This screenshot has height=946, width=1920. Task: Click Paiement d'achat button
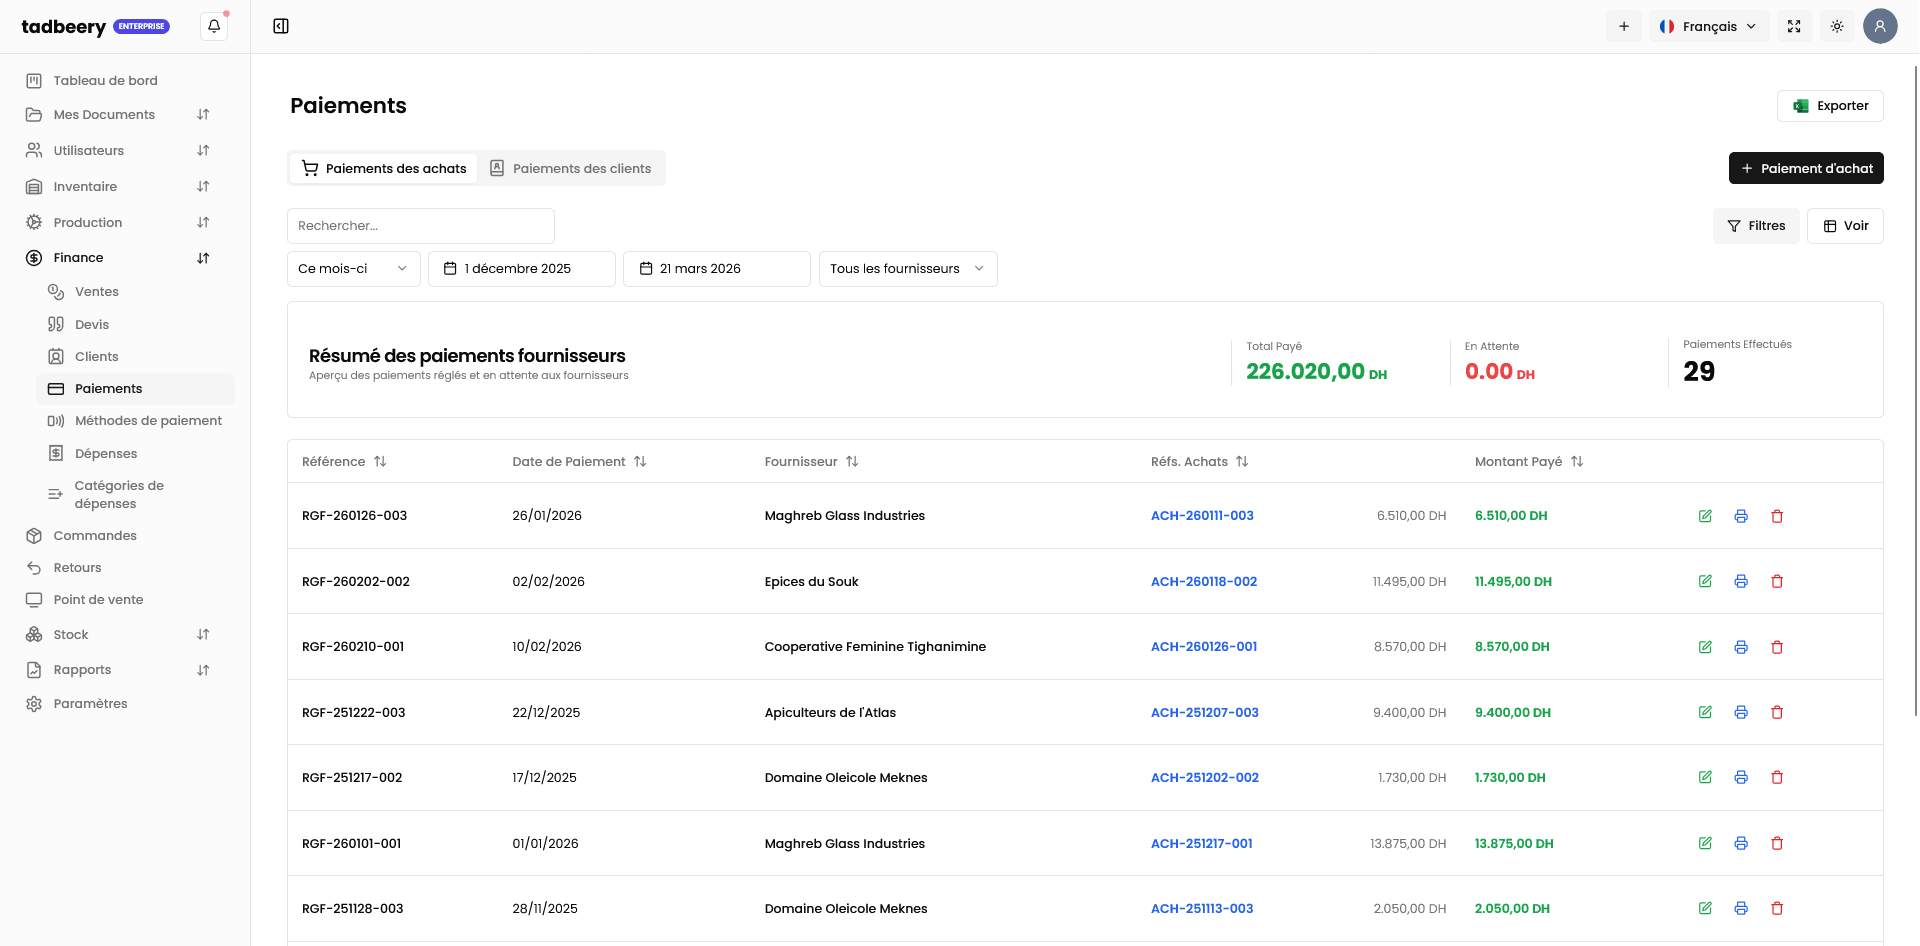pos(1806,169)
